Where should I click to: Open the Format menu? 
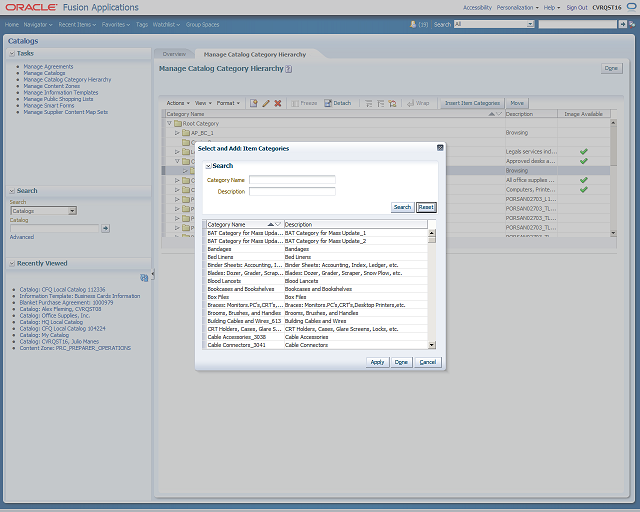click(x=228, y=103)
